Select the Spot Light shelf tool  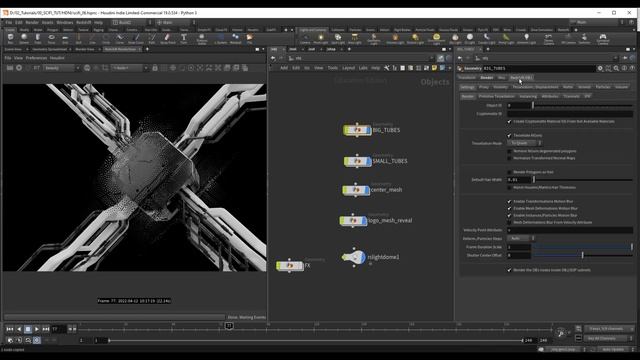coord(338,39)
